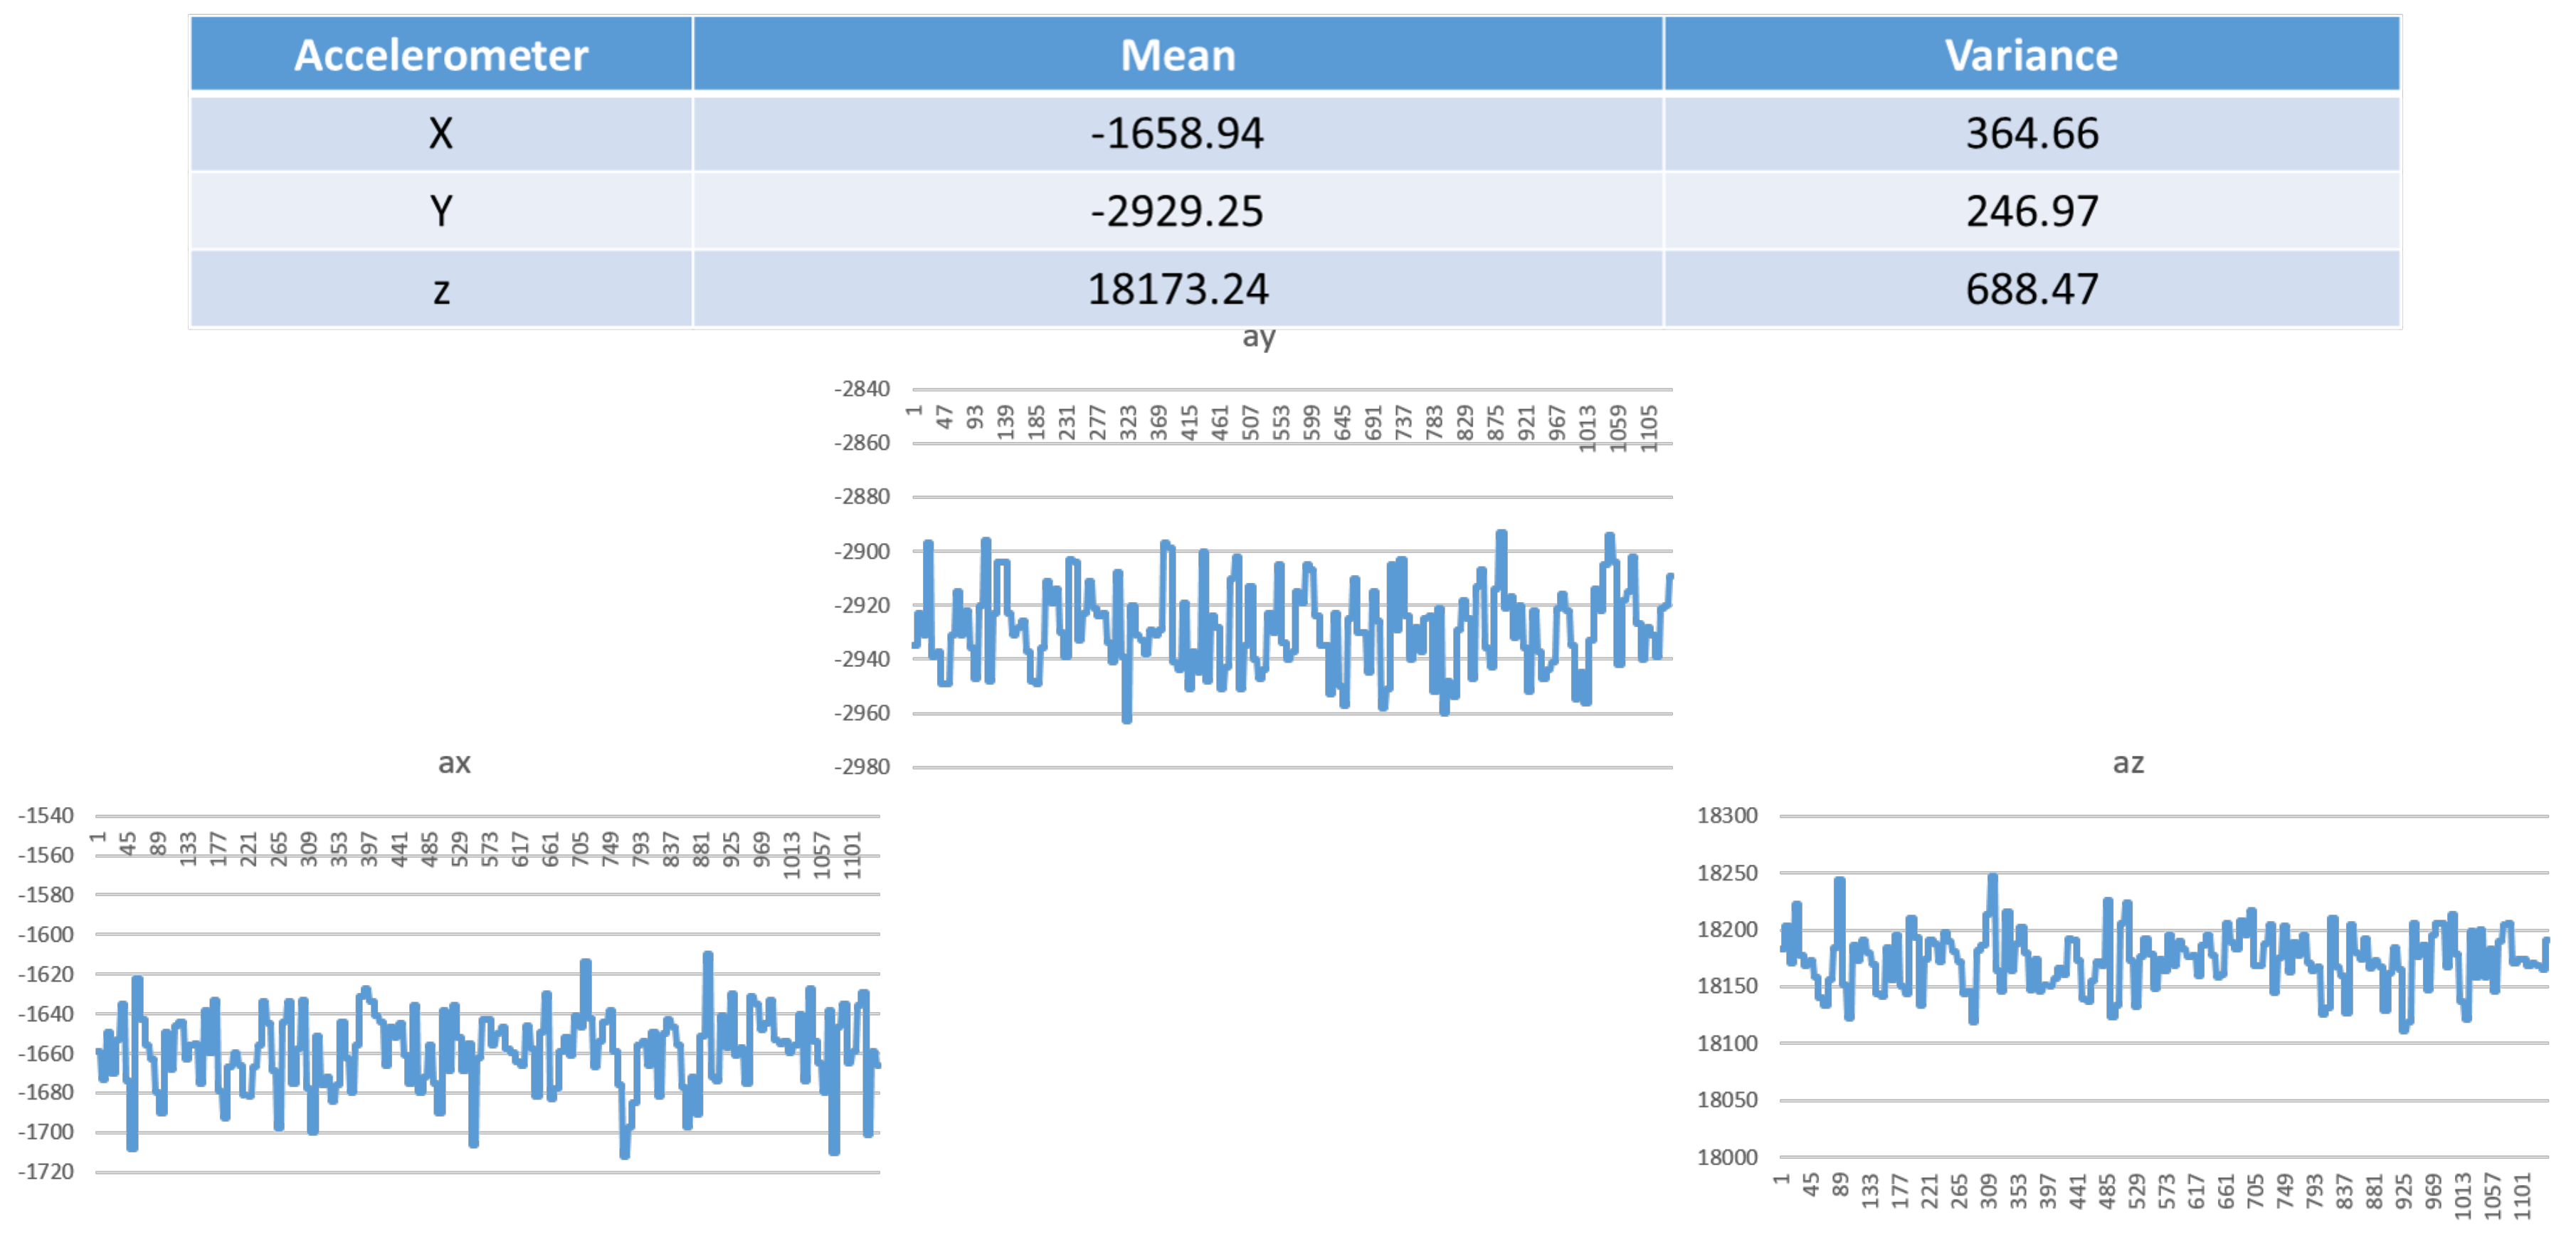The width and height of the screenshot is (2576, 1247).
Task: Select the Y row label cell
Action: (440, 211)
